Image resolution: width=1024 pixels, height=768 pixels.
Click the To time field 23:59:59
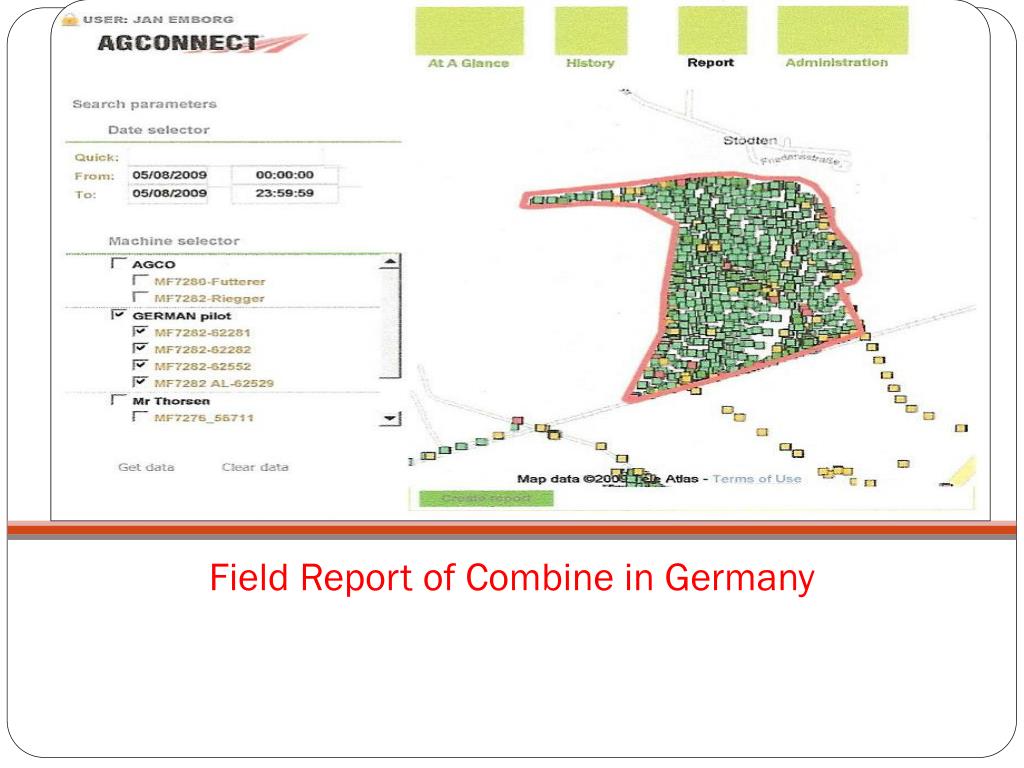[285, 193]
